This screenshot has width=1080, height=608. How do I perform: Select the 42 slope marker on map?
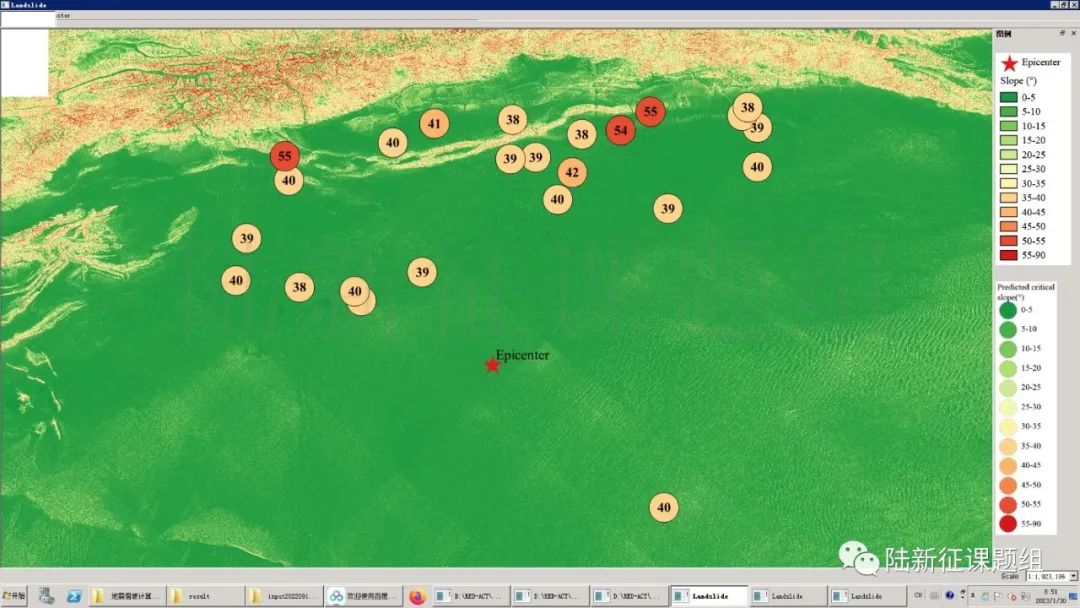coord(572,173)
